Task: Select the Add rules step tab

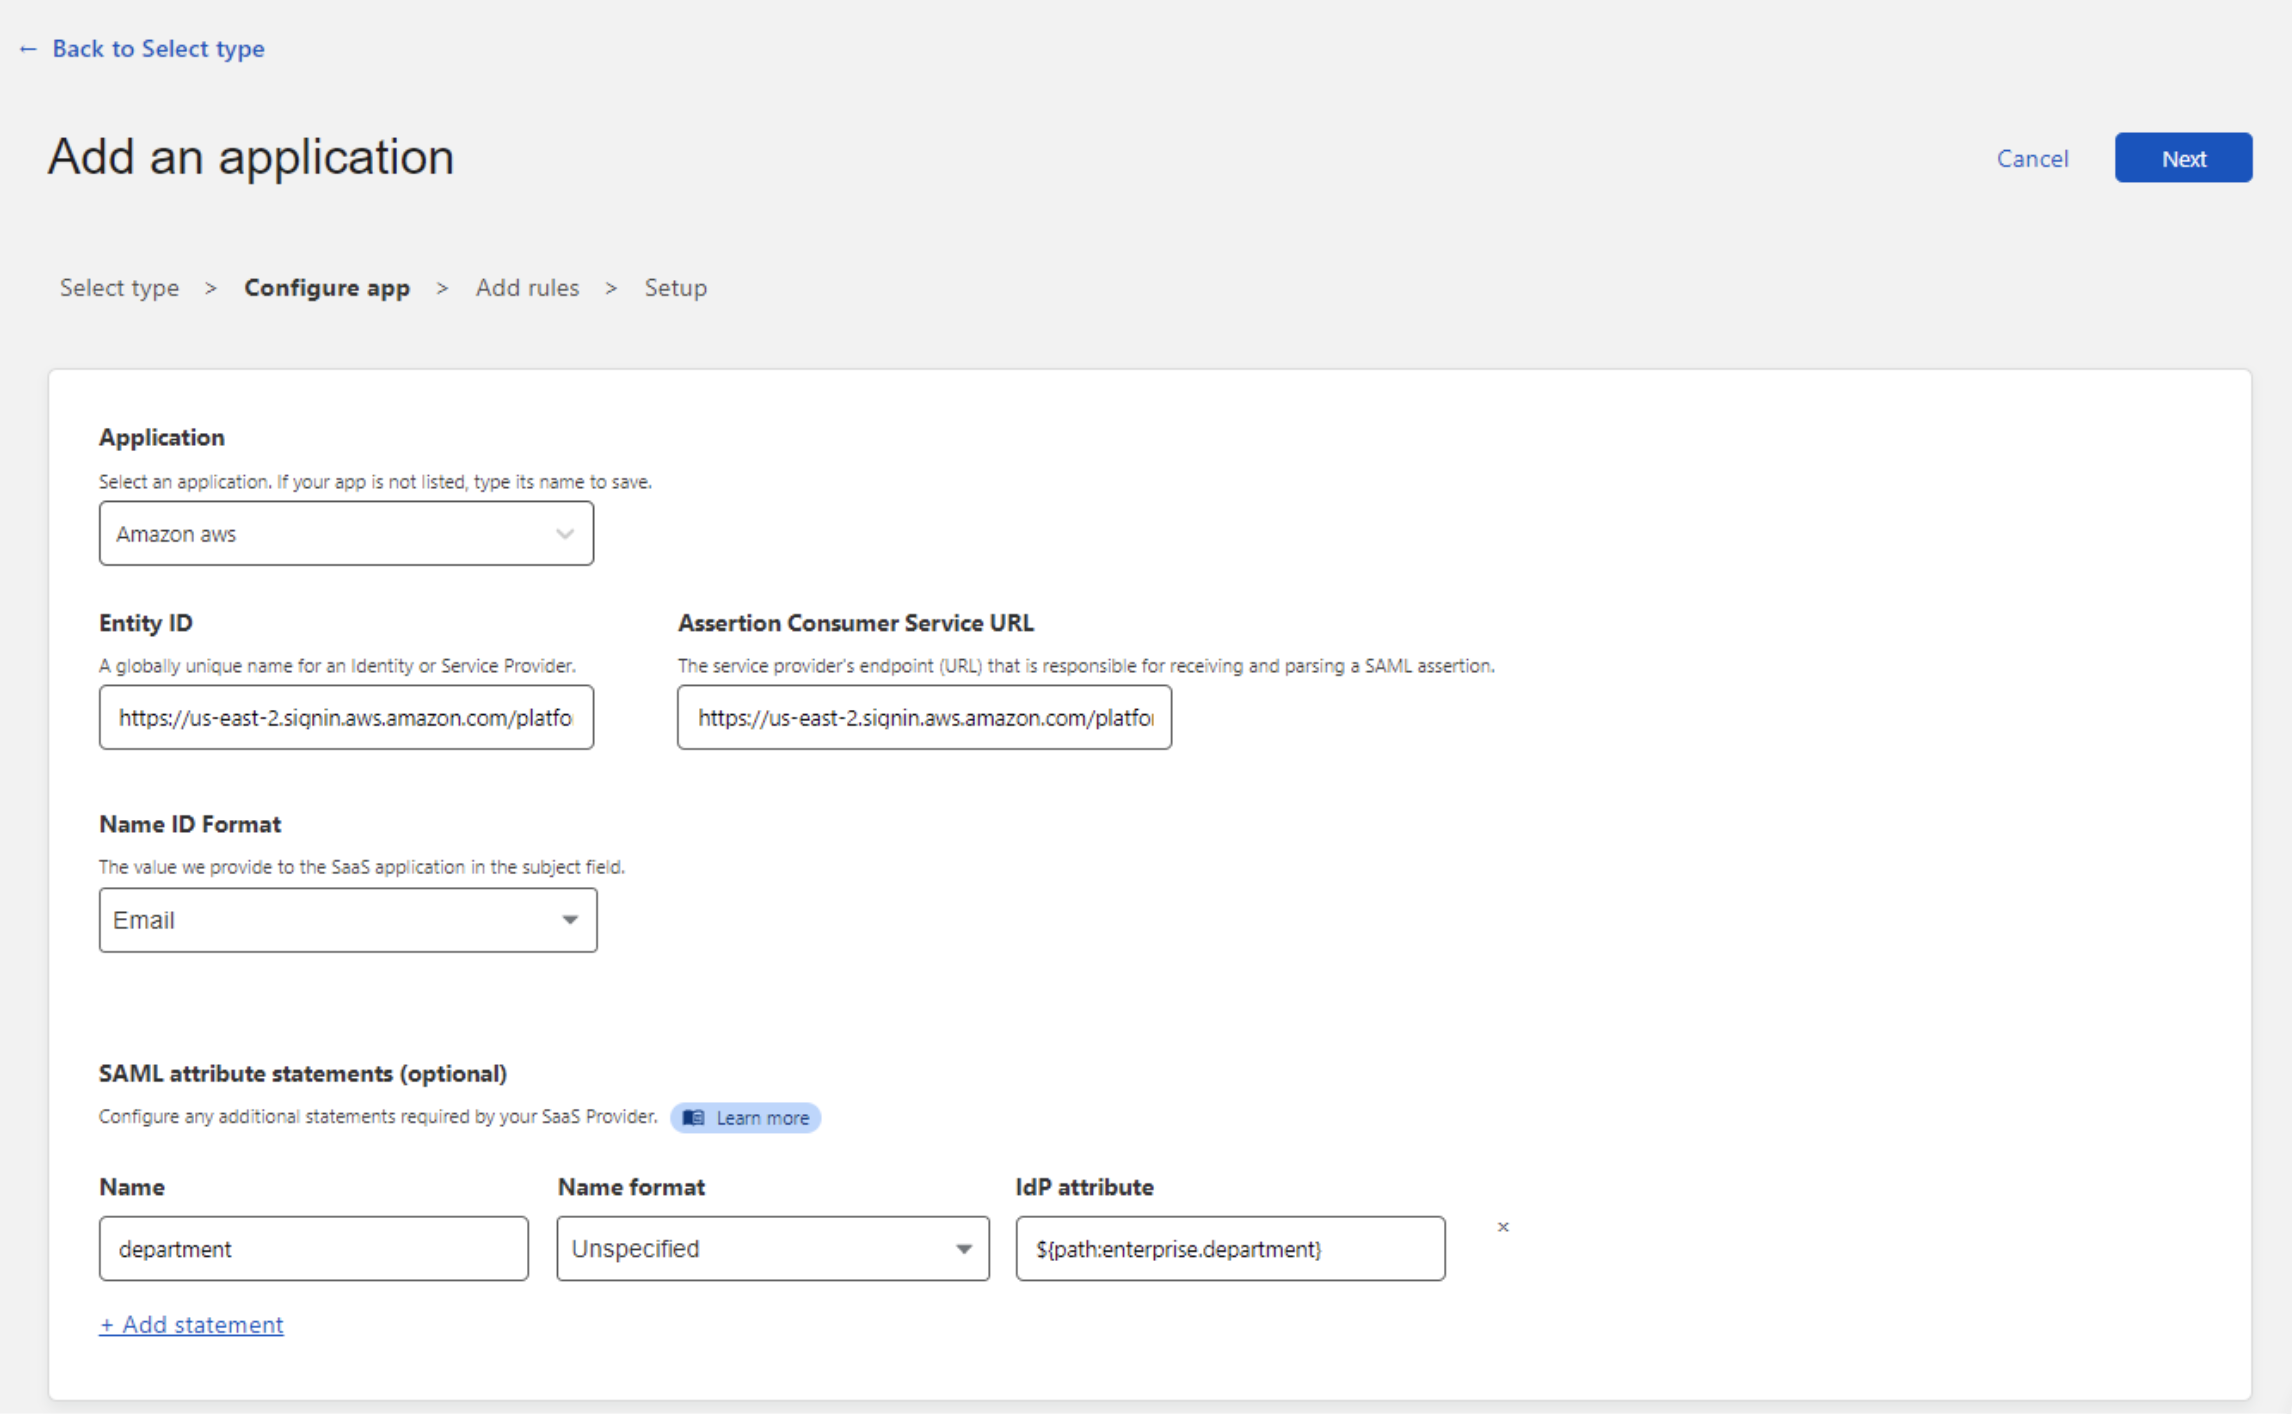Action: (x=526, y=286)
